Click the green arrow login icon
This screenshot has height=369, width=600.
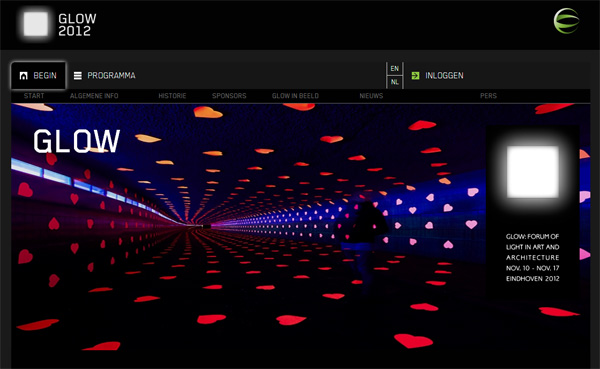[x=415, y=76]
